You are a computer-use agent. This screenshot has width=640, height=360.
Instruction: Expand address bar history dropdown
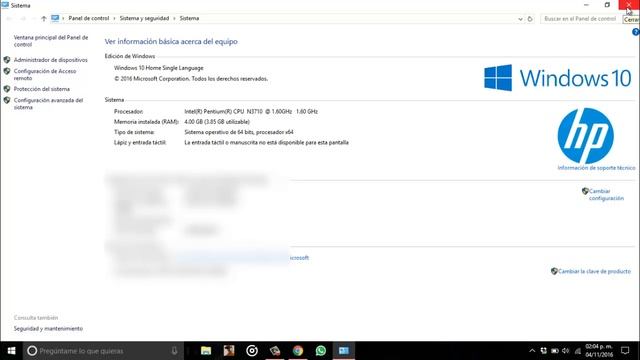point(520,19)
